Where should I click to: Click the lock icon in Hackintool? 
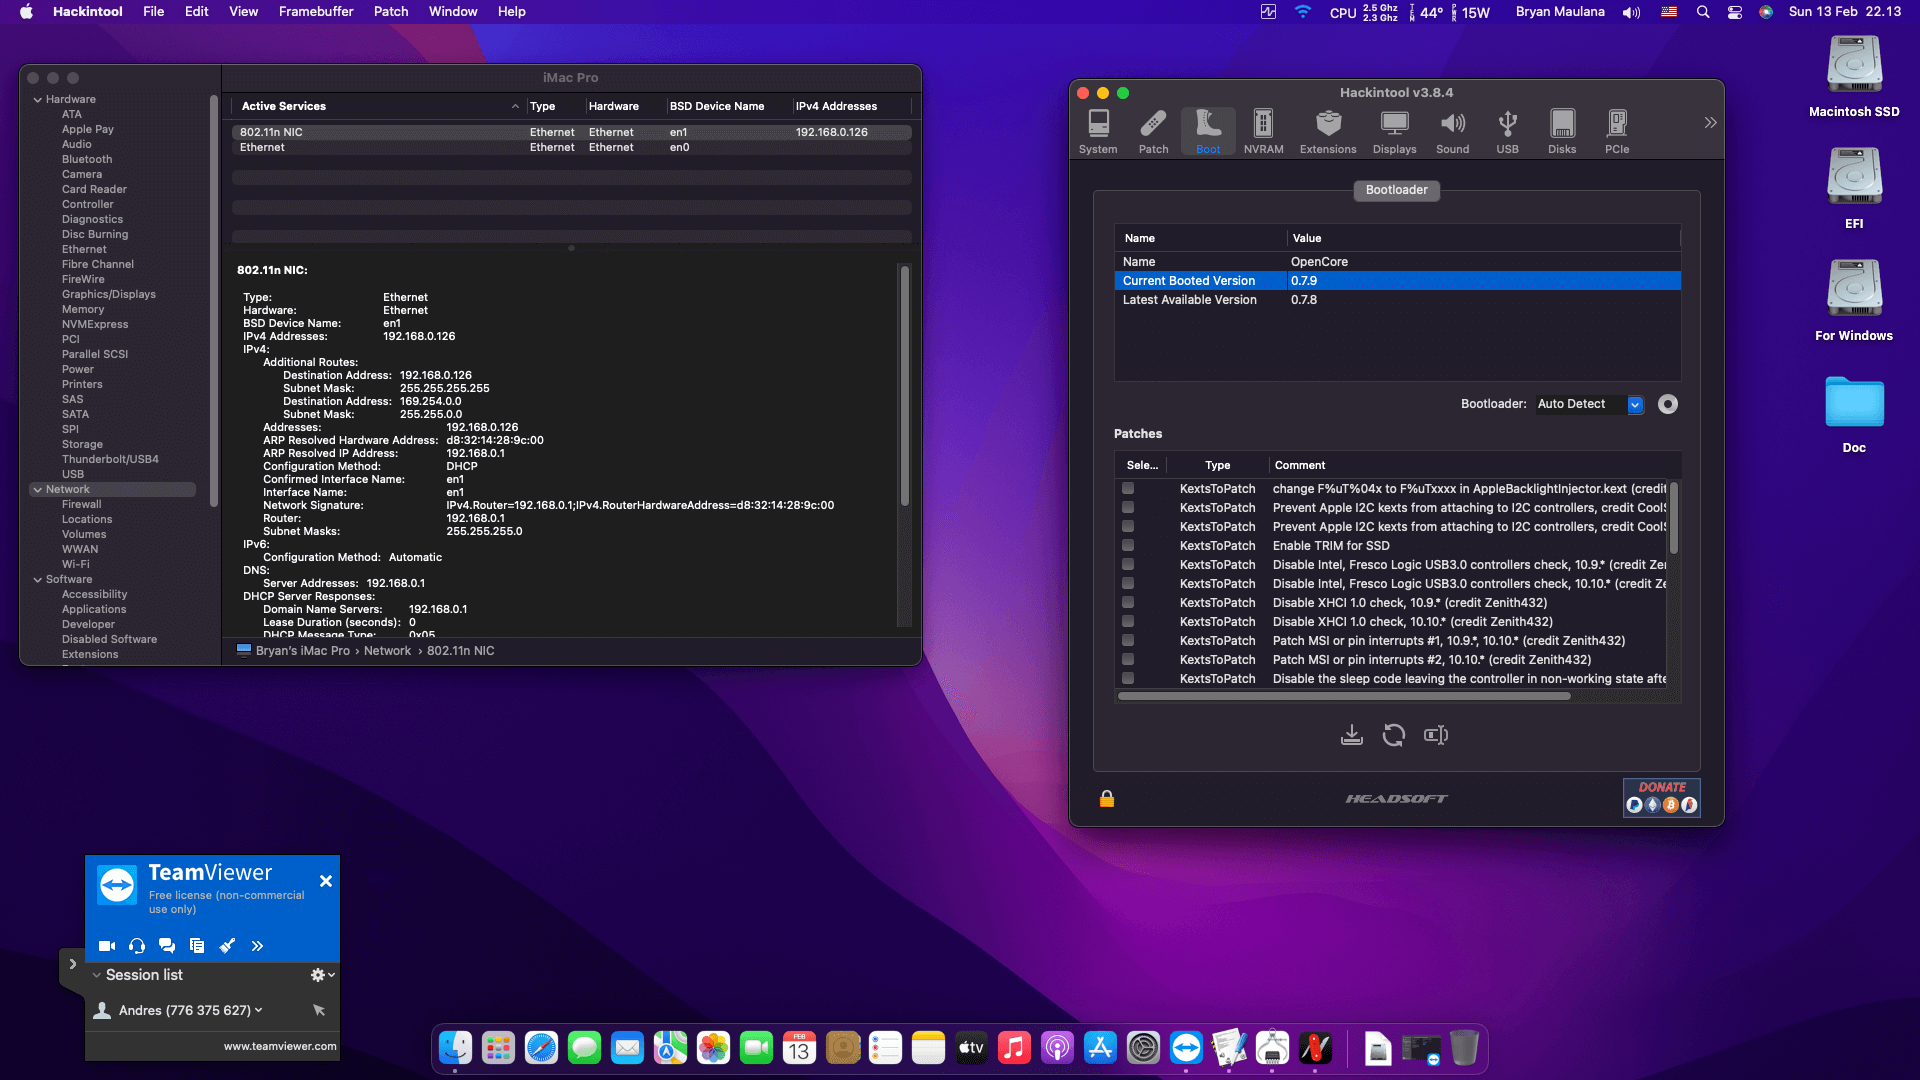1107,798
